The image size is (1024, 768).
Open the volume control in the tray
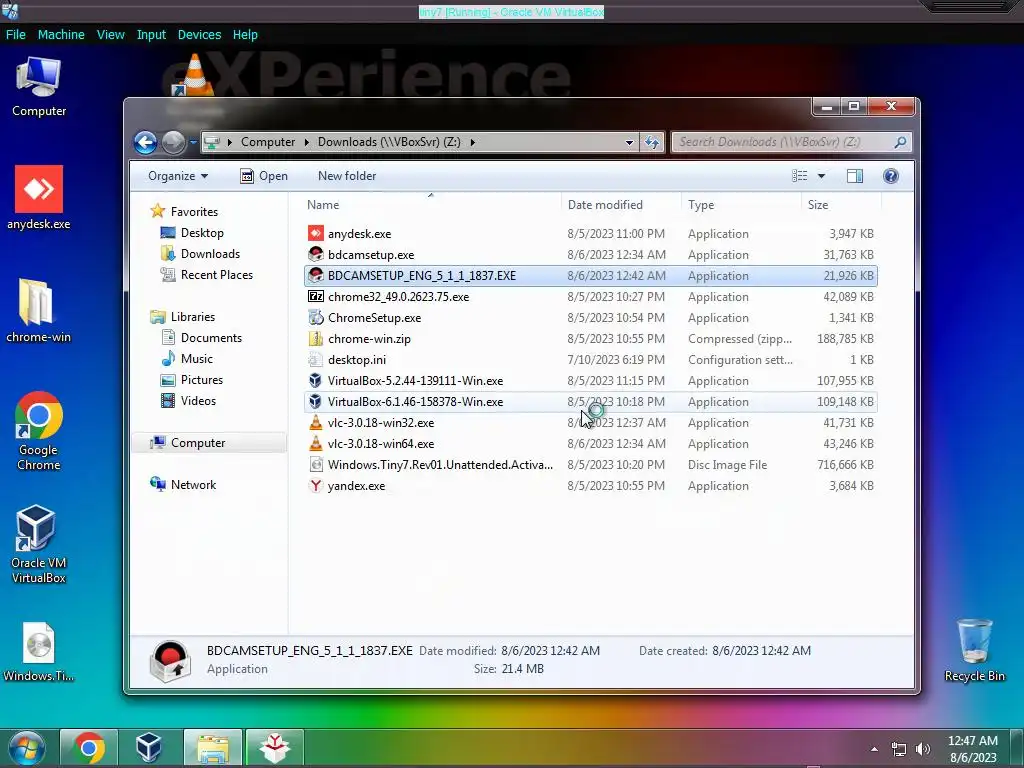point(923,749)
